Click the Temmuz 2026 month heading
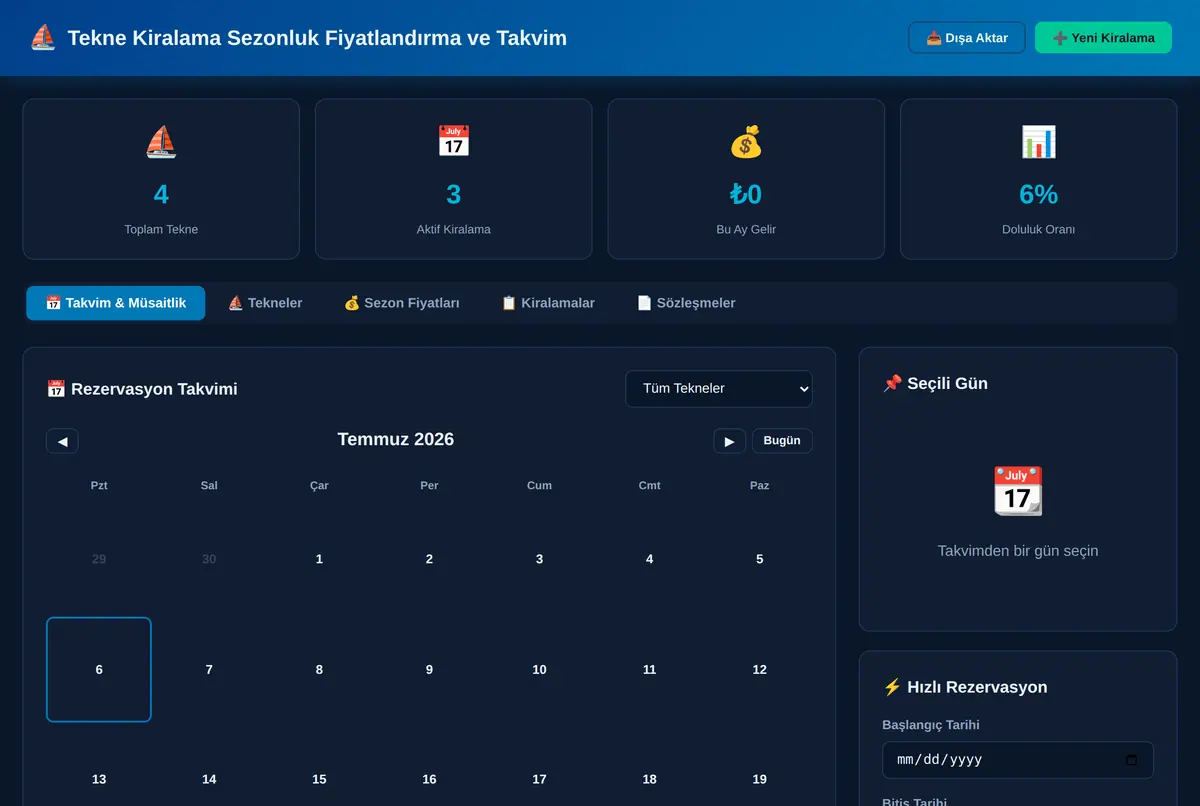This screenshot has height=806, width=1200. point(396,439)
